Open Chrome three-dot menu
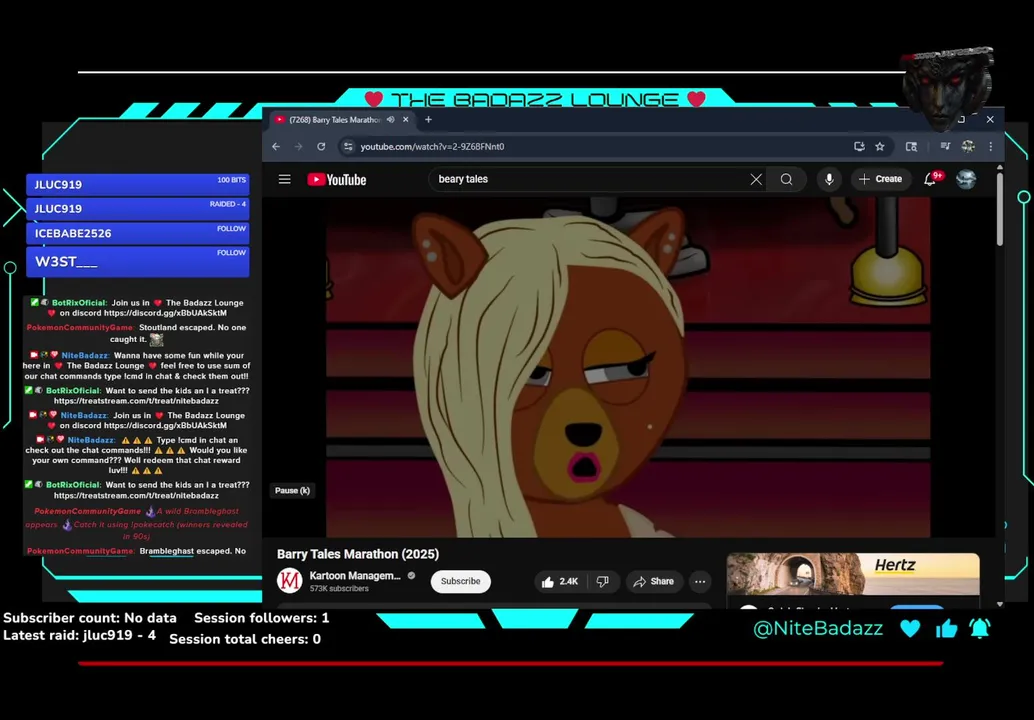Viewport: 1034px width, 720px height. pyautogui.click(x=990, y=146)
